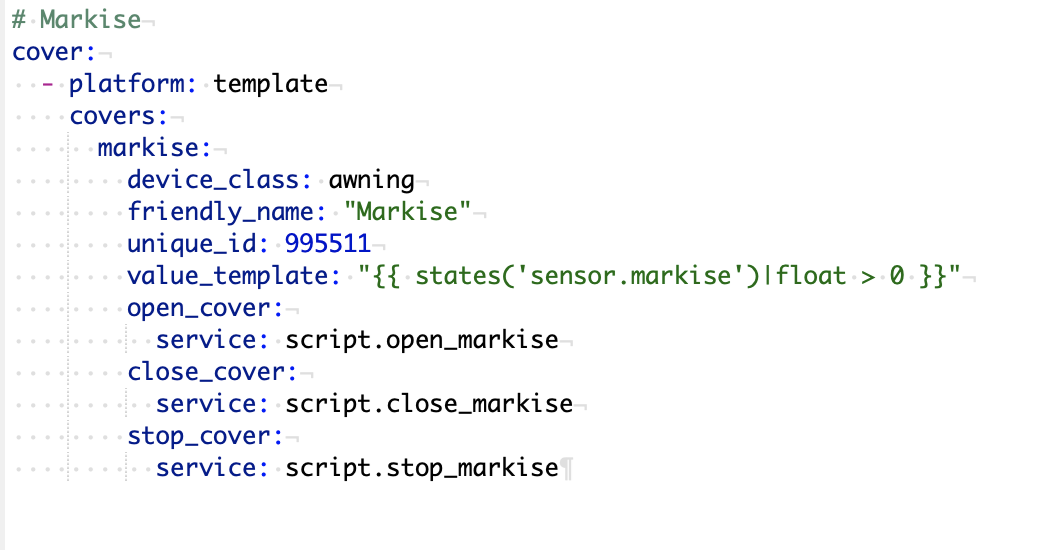Click inside the sensor.markise template string
1050x550 pixels.
coord(659,275)
